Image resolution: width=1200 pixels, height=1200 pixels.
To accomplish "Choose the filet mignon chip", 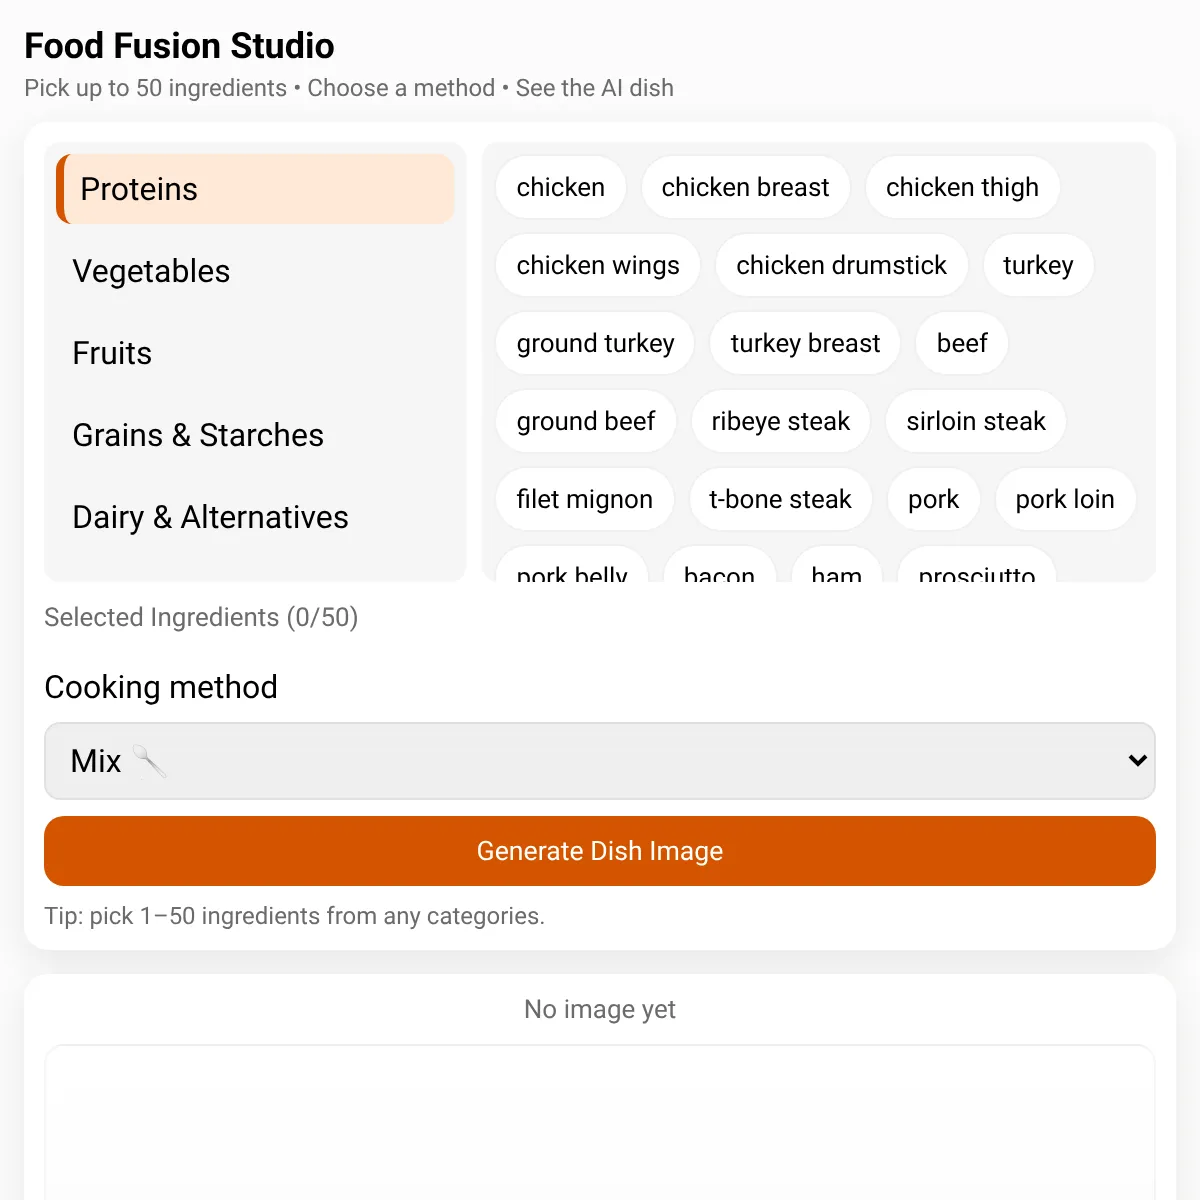I will point(585,499).
